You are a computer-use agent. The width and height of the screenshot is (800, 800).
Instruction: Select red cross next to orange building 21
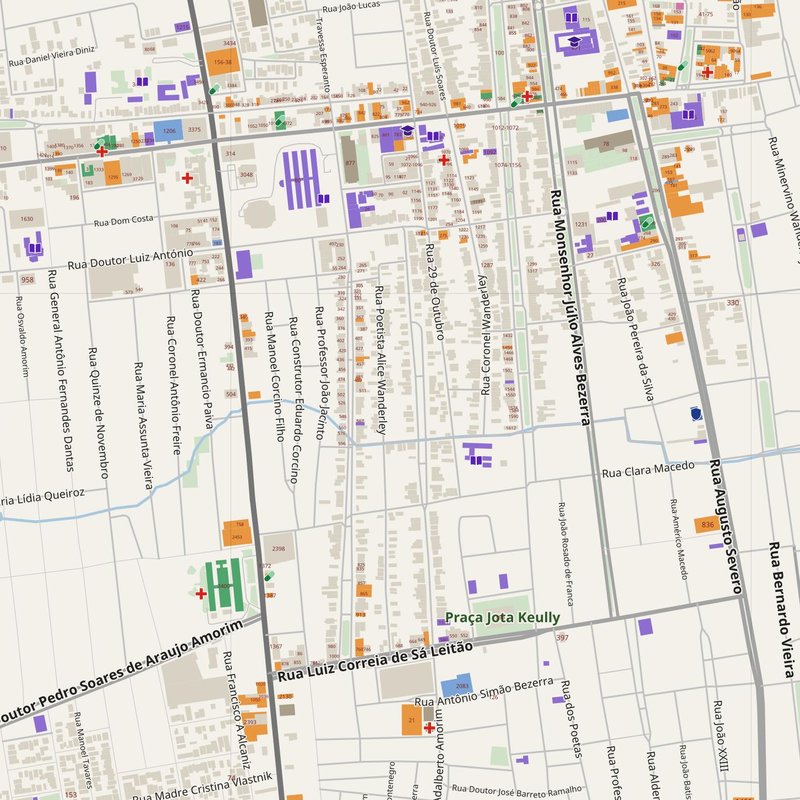(429, 727)
